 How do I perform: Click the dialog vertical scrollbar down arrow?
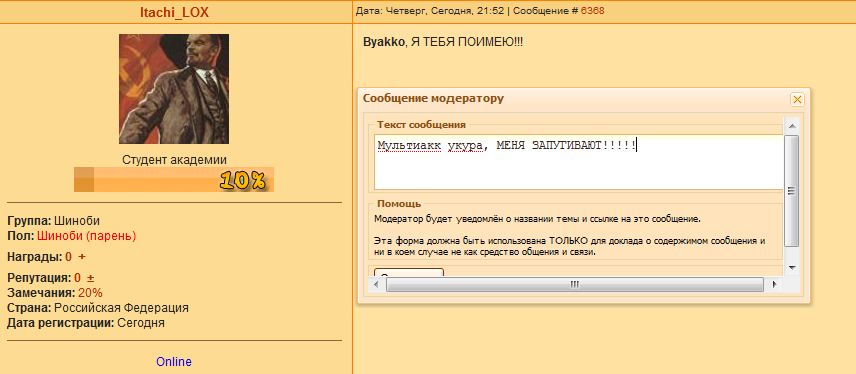[792, 268]
